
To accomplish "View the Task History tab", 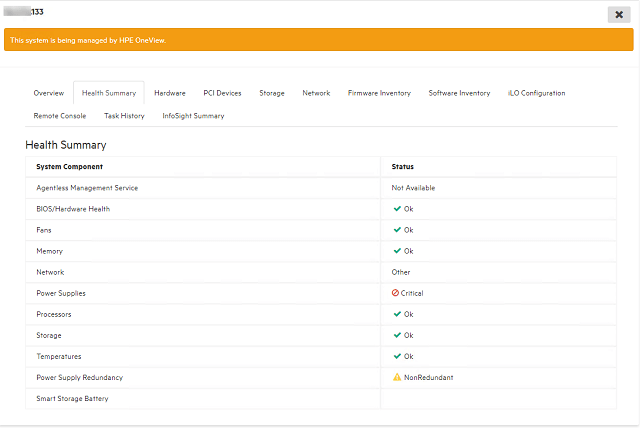I will pyautogui.click(x=124, y=116).
